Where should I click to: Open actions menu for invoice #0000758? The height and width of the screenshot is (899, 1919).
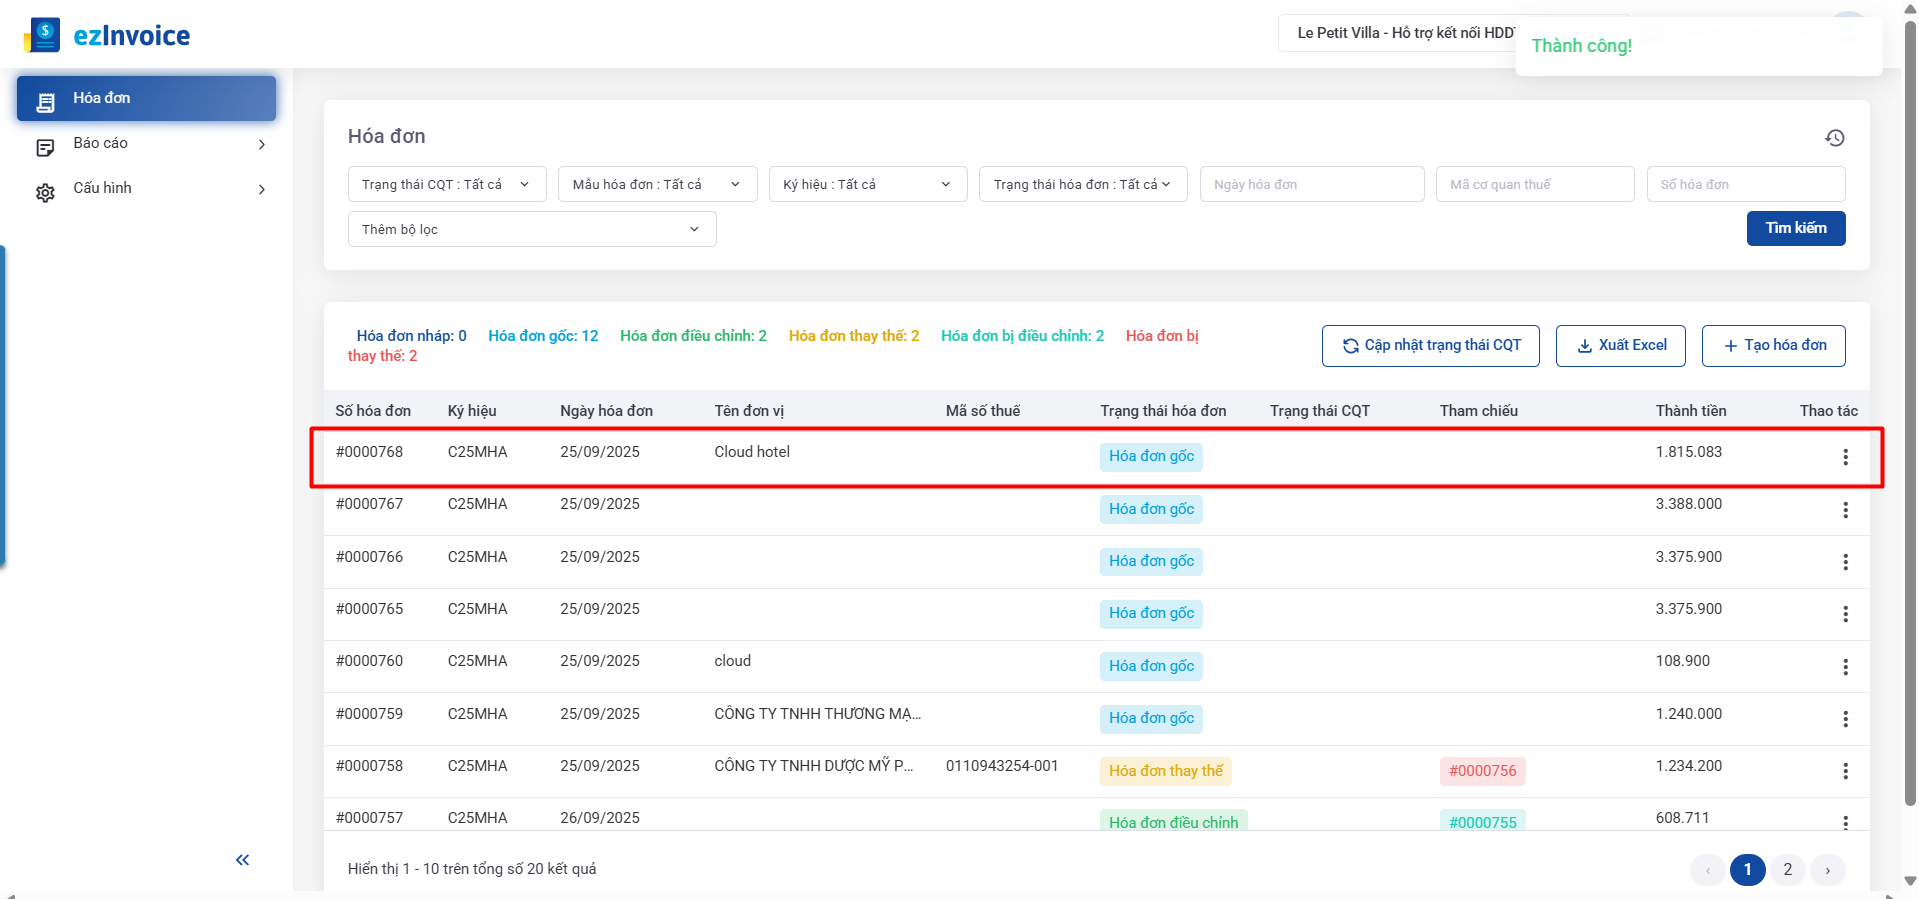(1845, 771)
